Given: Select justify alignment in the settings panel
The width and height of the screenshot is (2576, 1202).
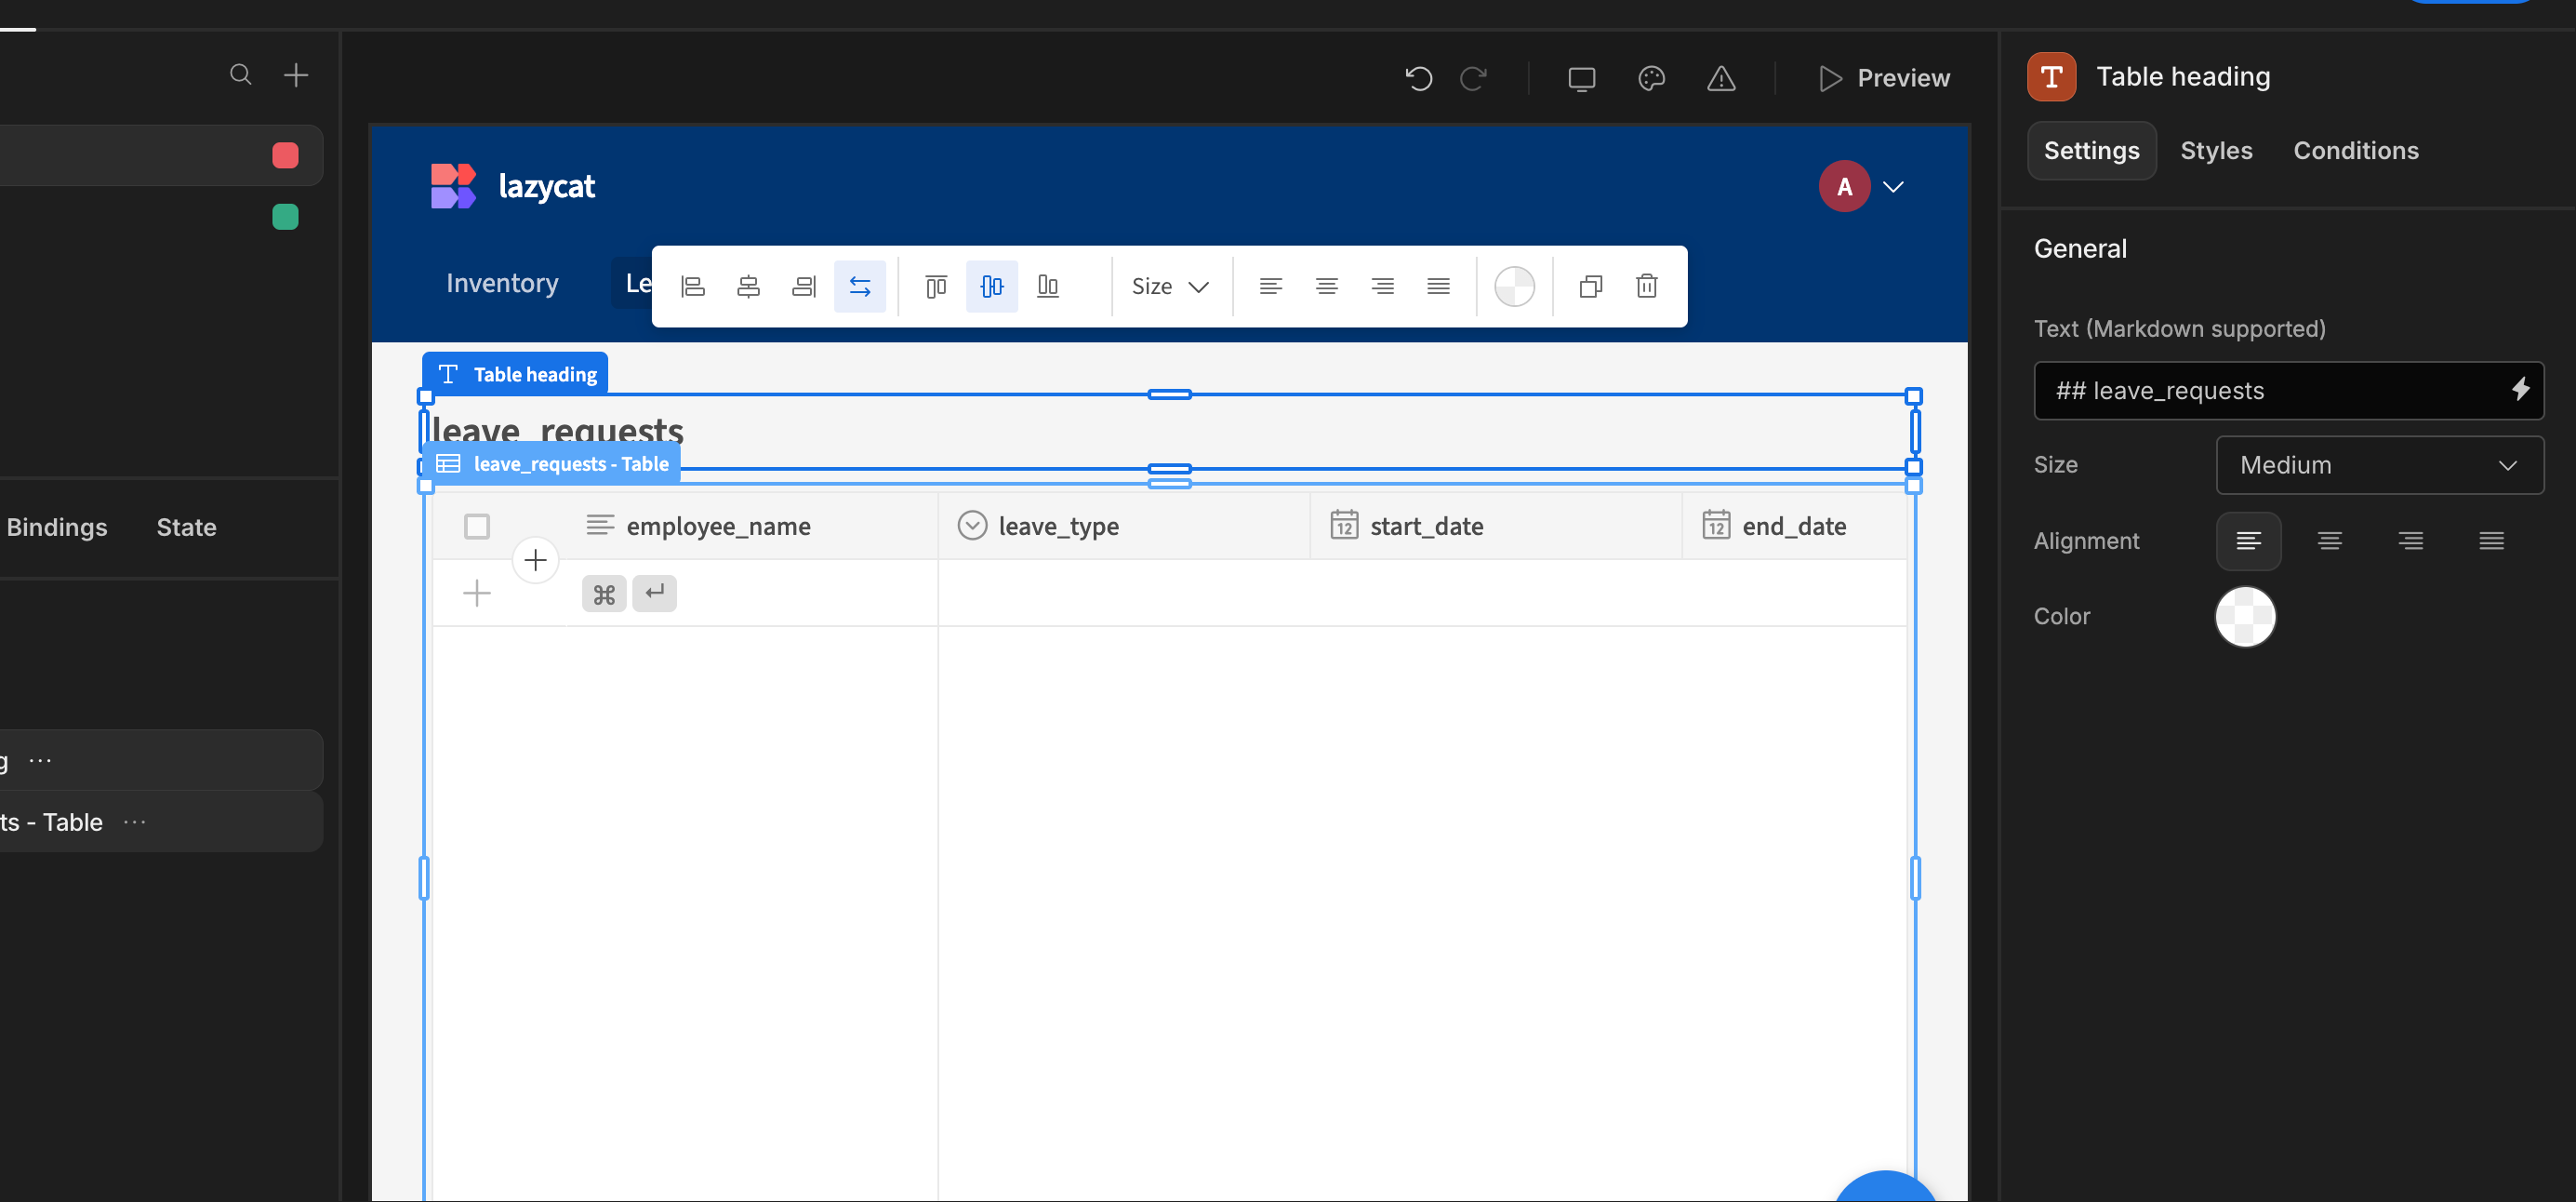Looking at the screenshot, I should pyautogui.click(x=2491, y=541).
